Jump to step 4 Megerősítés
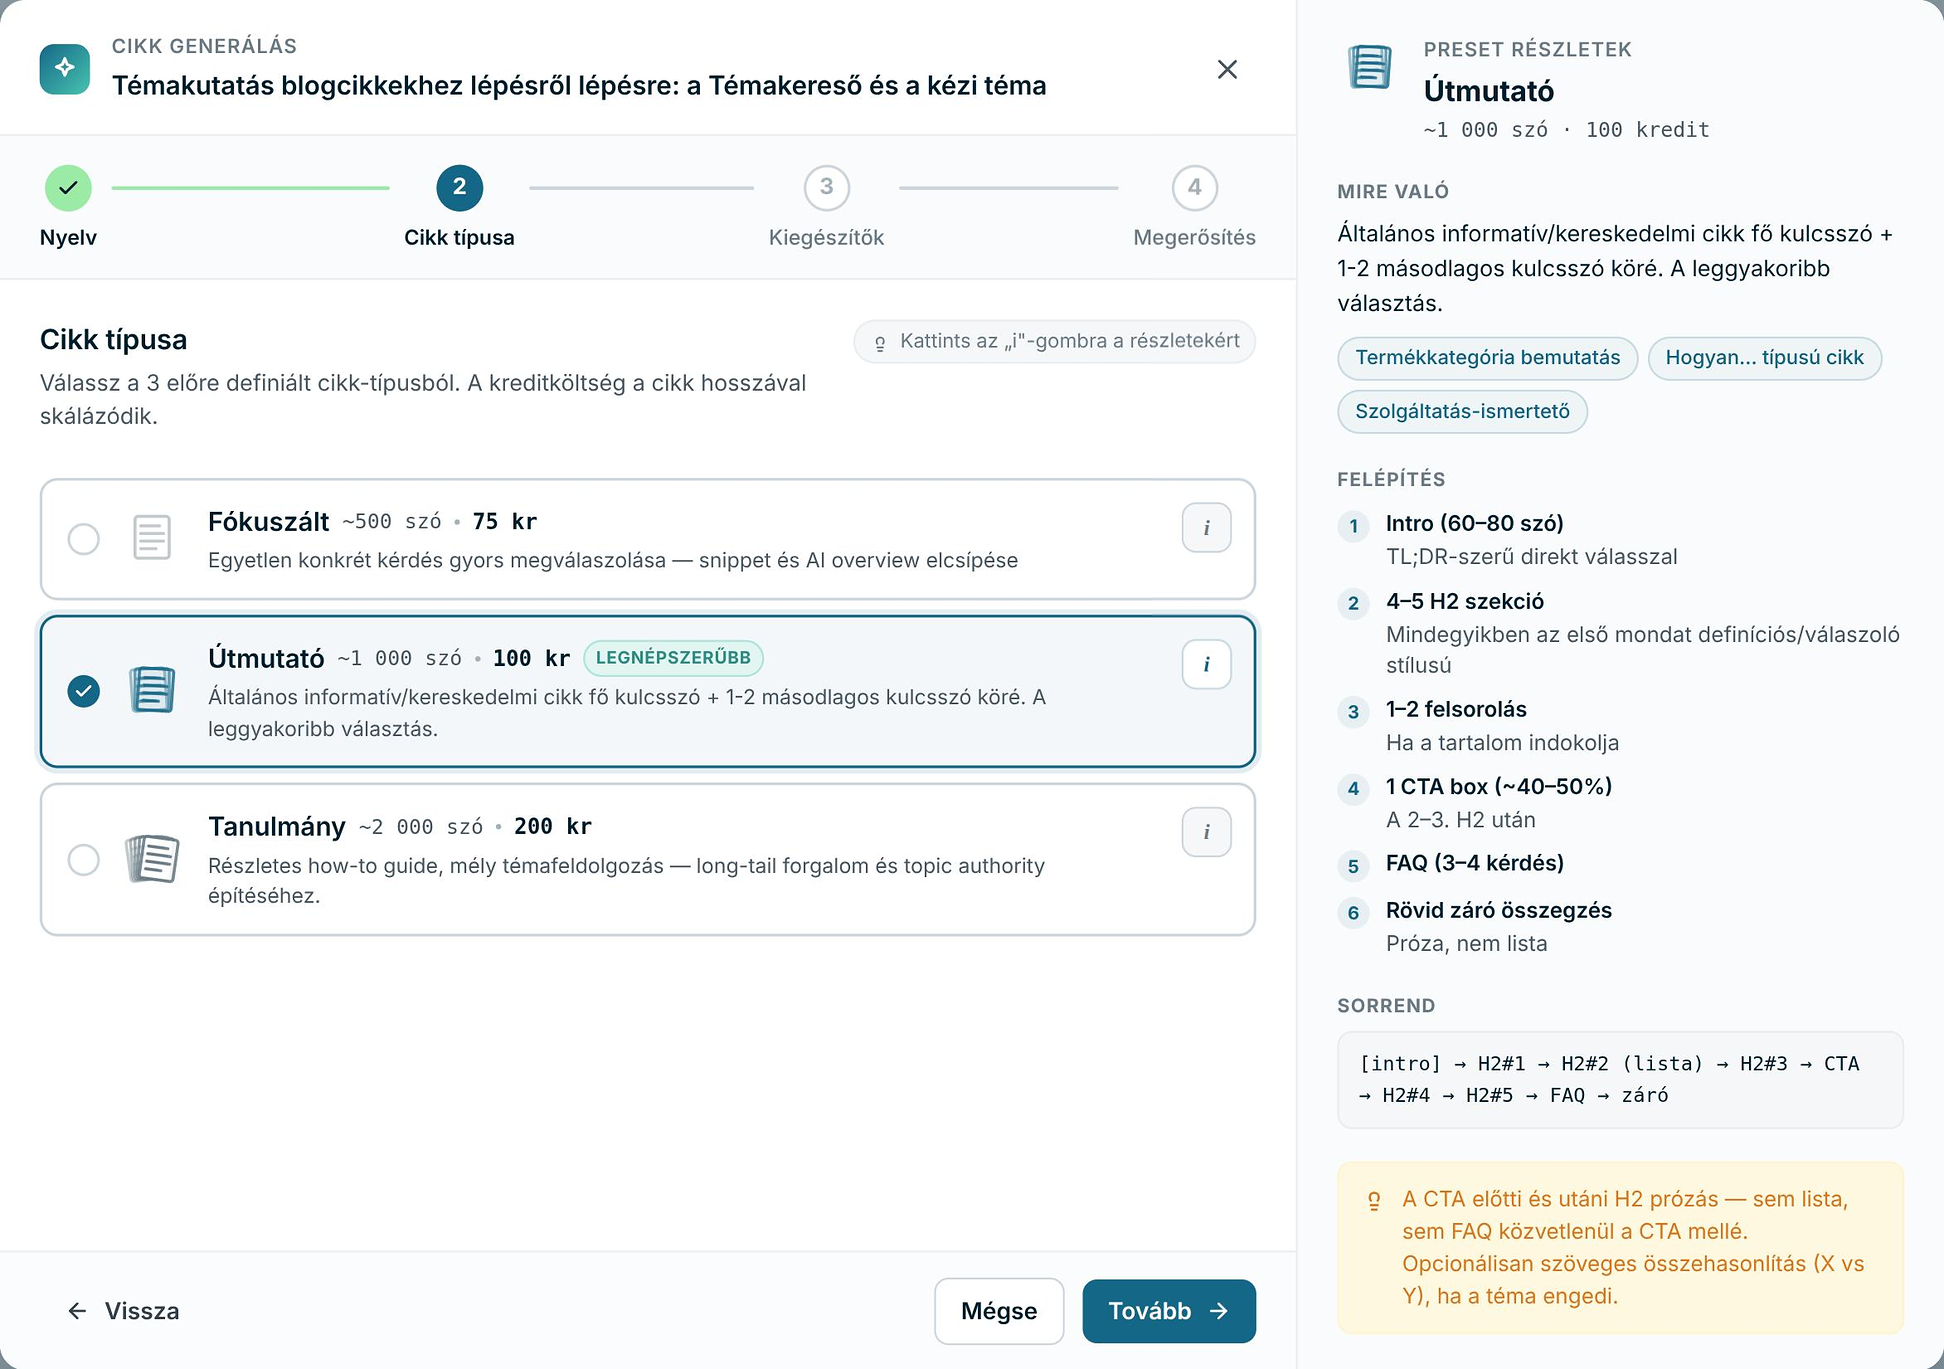The image size is (1944, 1369). 1194,188
